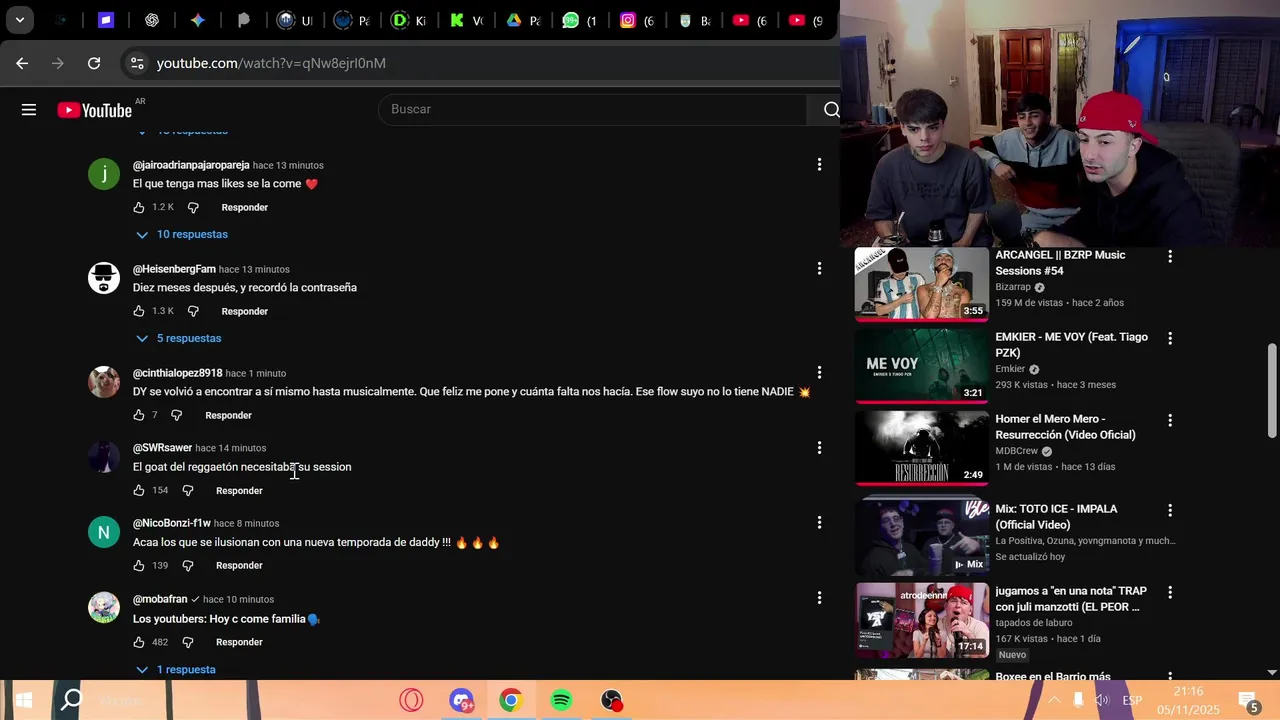Like the @cinthialopez8918 comment
Screen dimensions: 1280x720
(x=139, y=415)
